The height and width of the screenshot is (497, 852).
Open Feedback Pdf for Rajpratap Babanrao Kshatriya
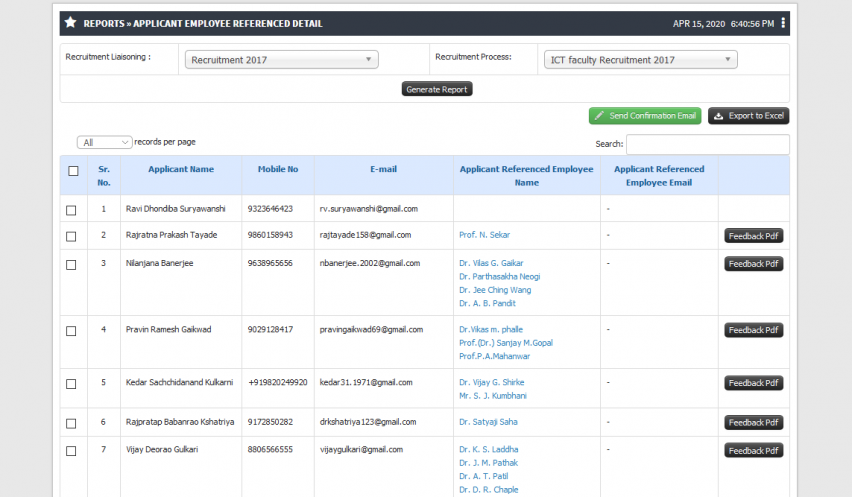click(x=754, y=423)
